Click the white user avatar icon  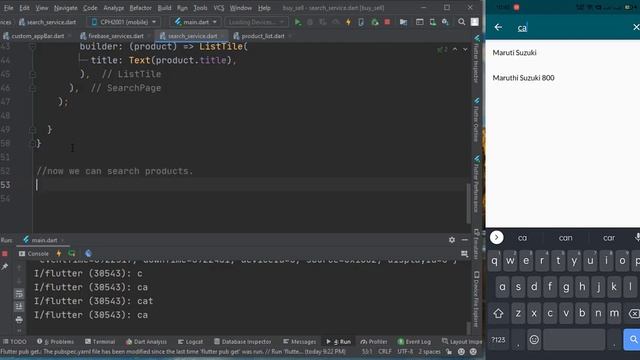click(474, 22)
